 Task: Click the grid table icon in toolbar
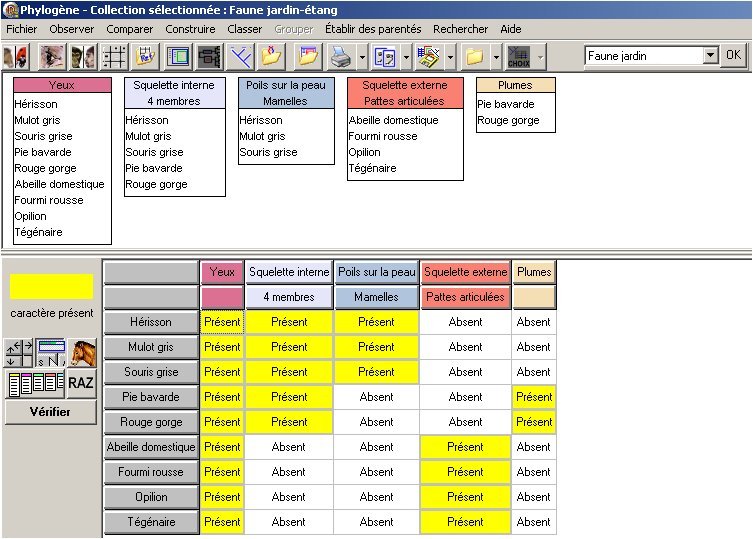(x=114, y=56)
